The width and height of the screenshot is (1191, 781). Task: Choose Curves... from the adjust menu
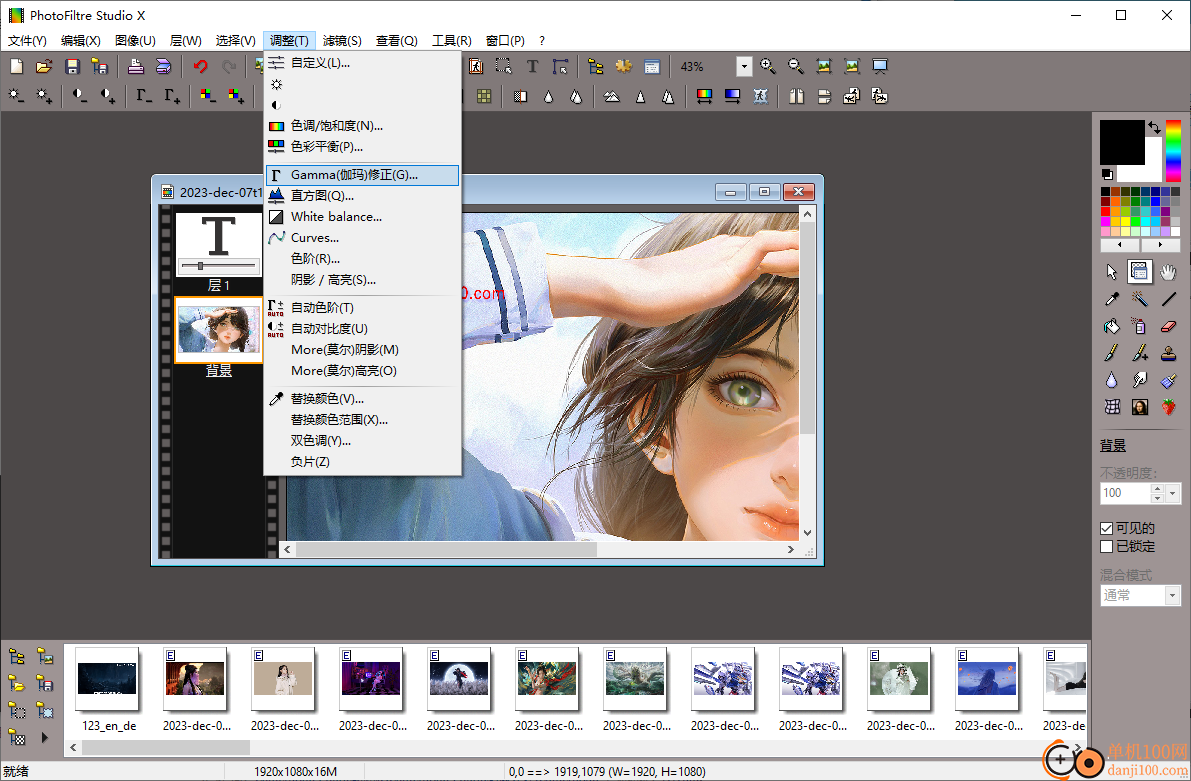pos(362,238)
